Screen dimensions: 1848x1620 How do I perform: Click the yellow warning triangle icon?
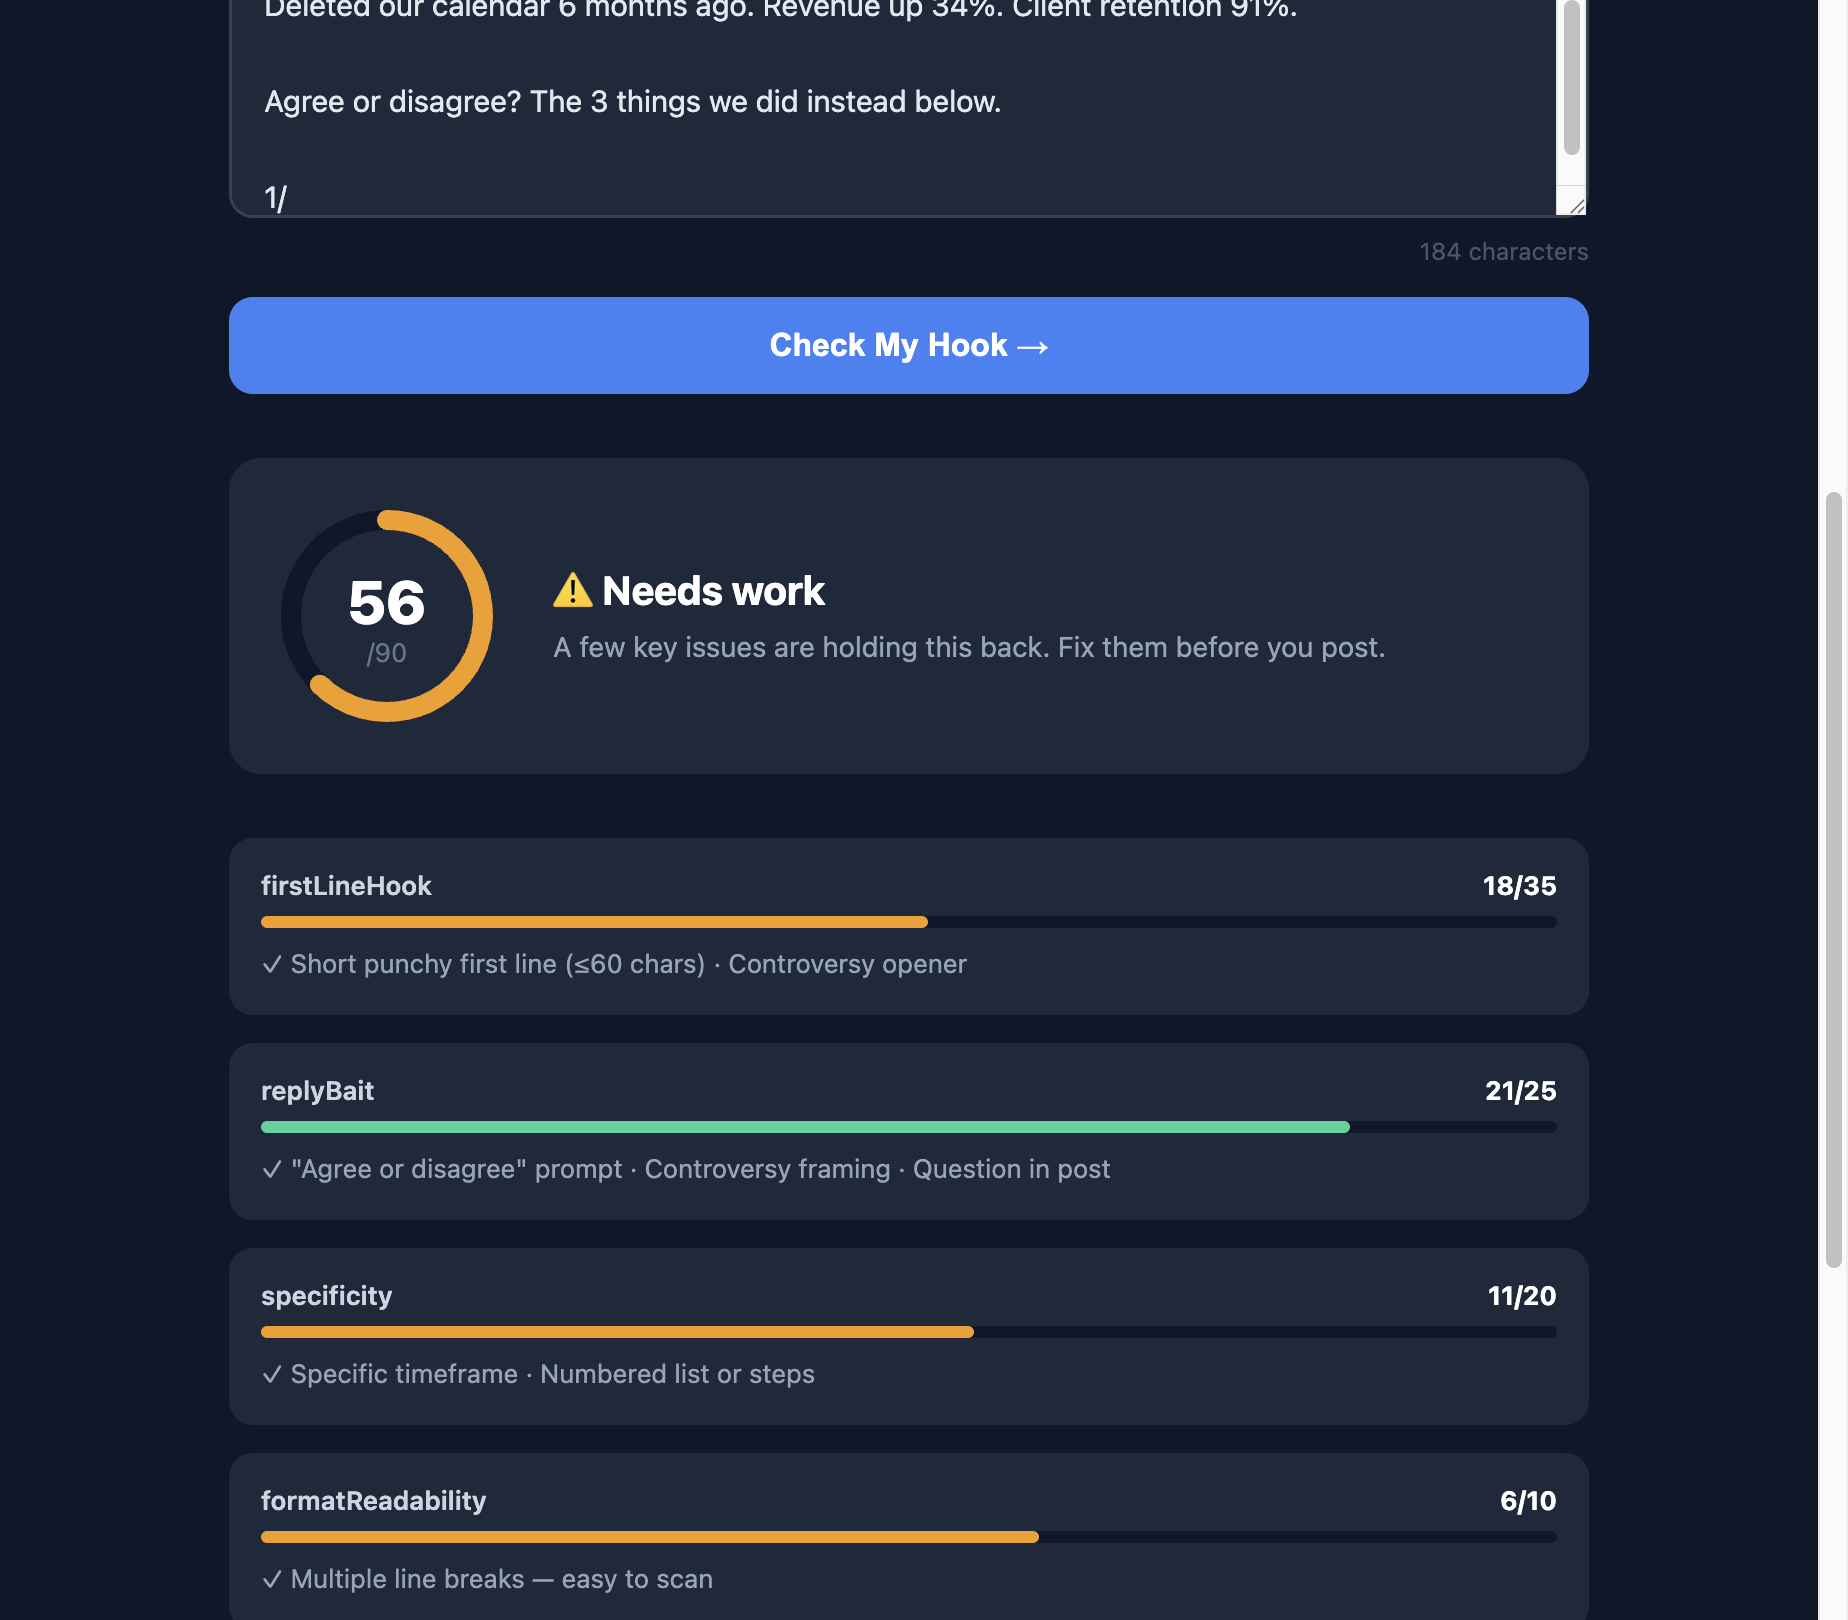click(x=572, y=590)
